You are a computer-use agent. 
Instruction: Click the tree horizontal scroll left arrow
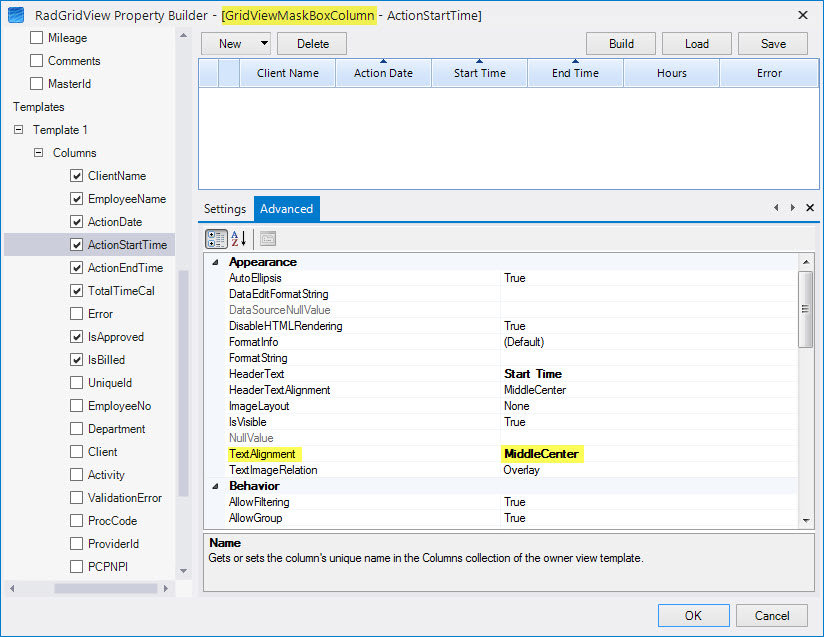[x=12, y=588]
